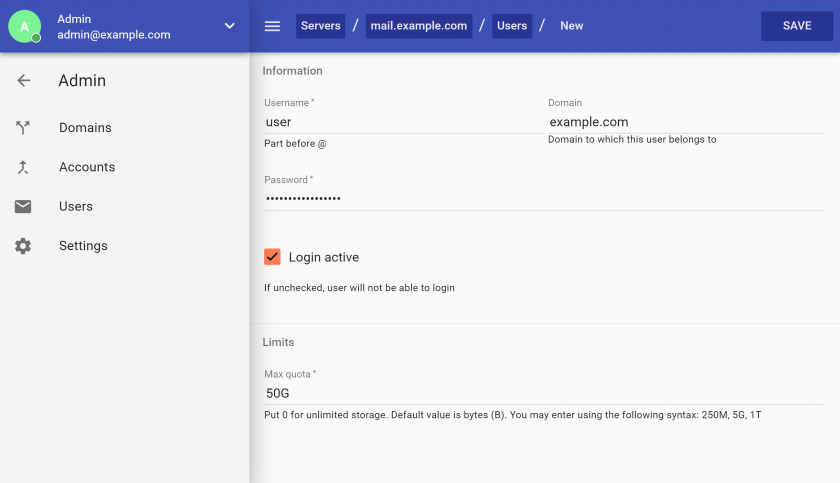Click the Domains icon in sidebar

pyautogui.click(x=23, y=127)
